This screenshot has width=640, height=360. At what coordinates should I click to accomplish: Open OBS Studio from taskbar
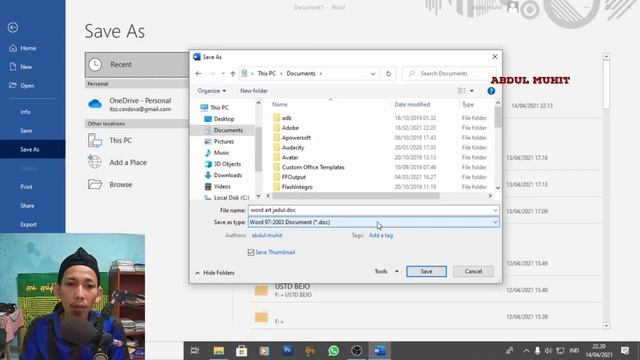pyautogui.click(x=356, y=351)
